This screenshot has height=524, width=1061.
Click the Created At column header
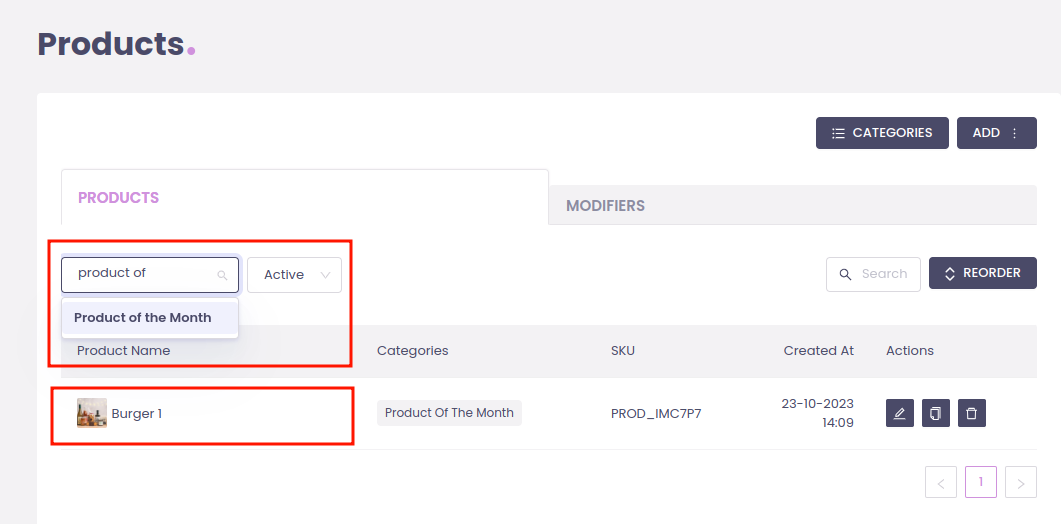818,351
